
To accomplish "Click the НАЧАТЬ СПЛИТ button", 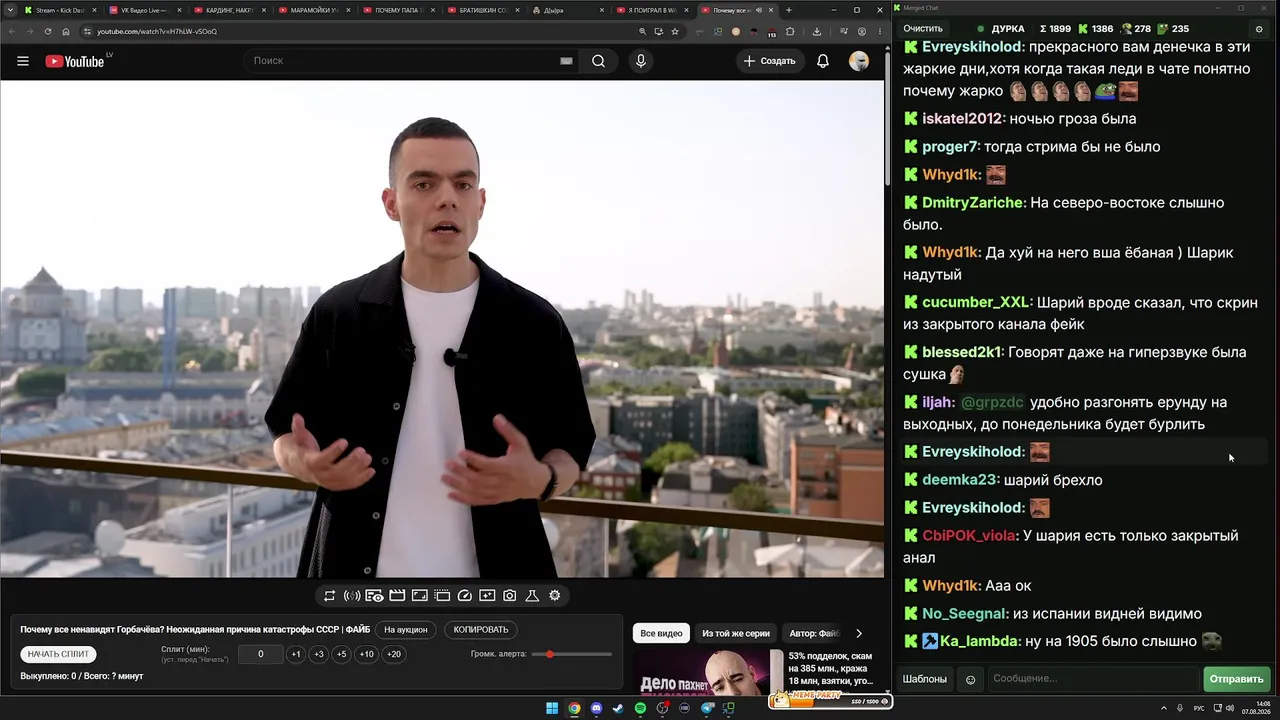I will pos(58,654).
